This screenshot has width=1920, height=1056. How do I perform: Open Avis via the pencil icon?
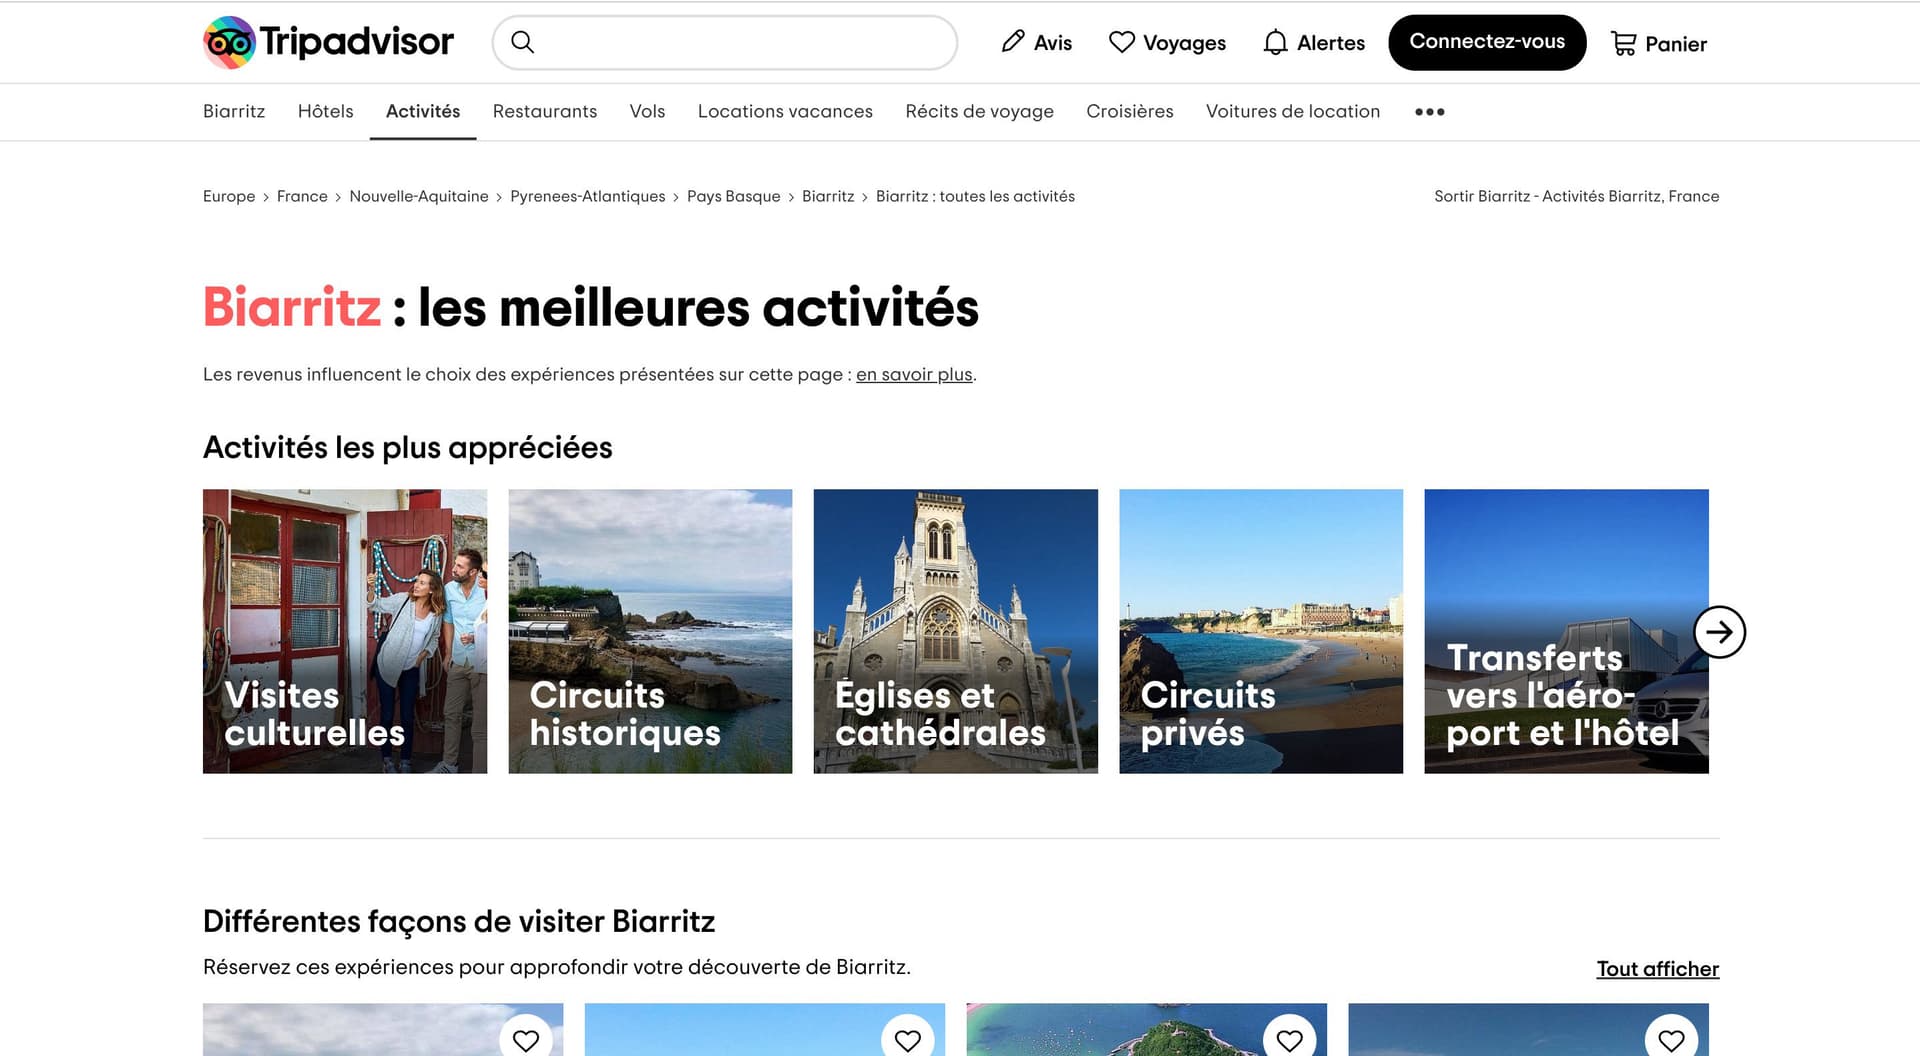[x=1014, y=41]
